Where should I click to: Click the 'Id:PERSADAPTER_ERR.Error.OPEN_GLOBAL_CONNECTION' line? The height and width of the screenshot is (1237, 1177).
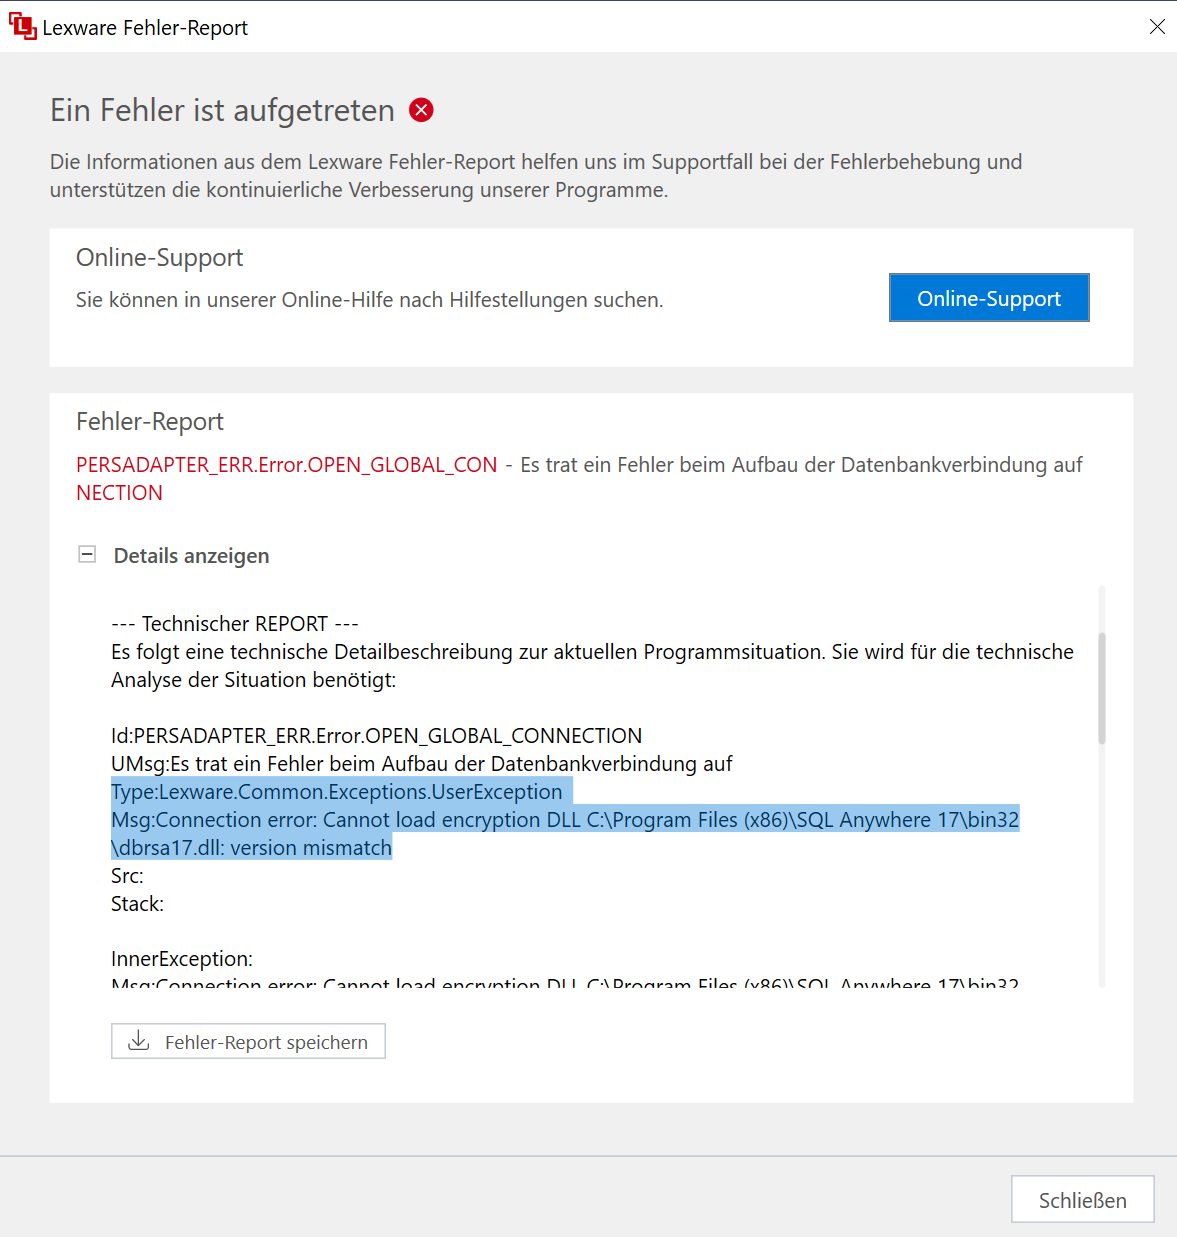coord(376,736)
